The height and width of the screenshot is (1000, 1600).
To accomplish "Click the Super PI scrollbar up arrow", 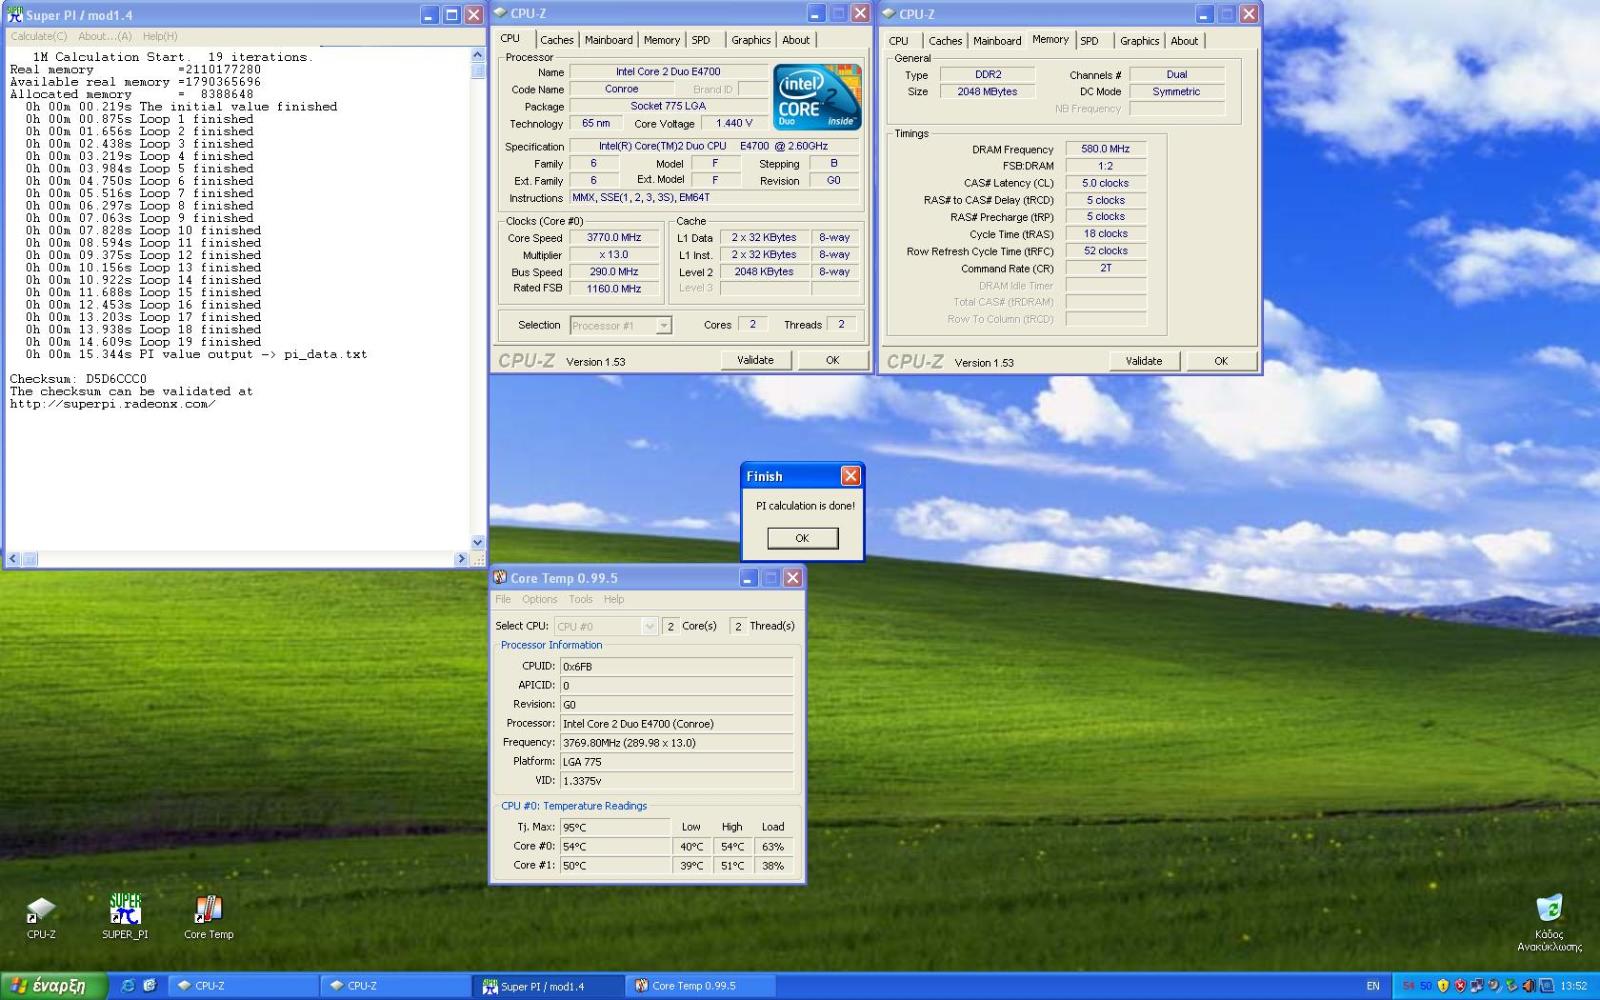I will point(478,56).
